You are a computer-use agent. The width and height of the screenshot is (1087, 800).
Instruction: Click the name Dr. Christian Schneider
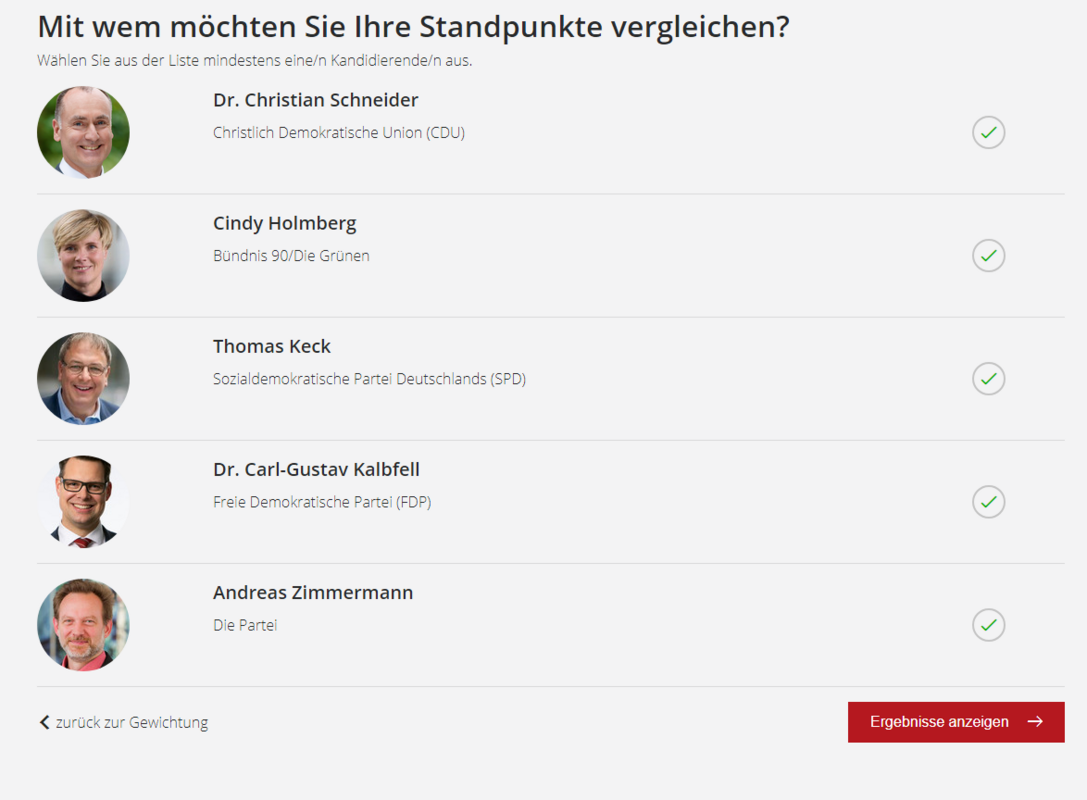tap(315, 100)
